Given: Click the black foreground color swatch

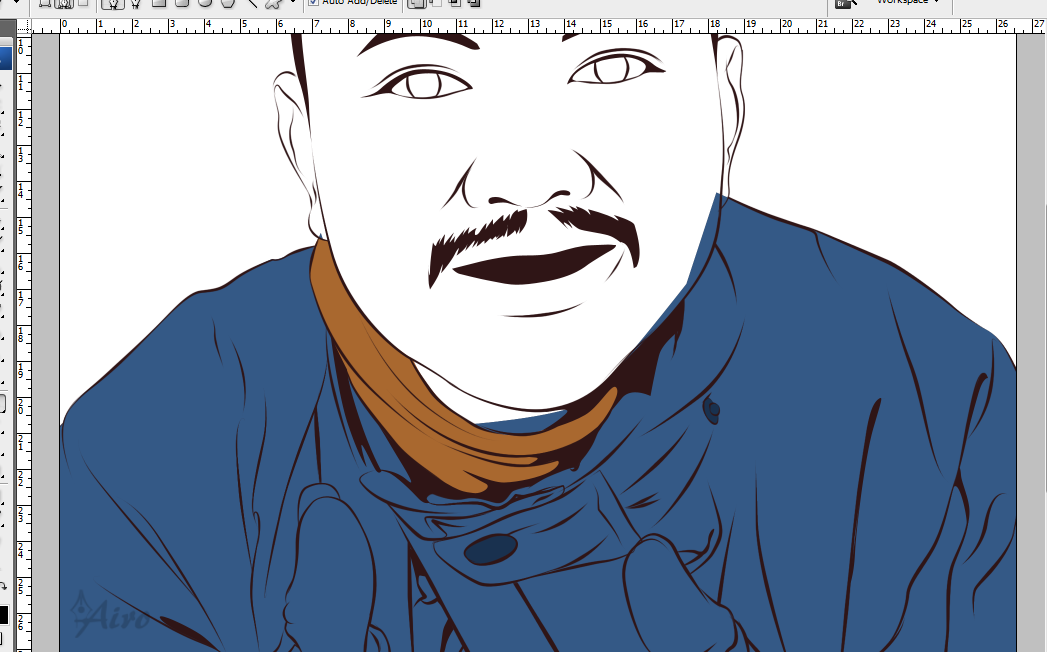Looking at the screenshot, I should point(3,614).
